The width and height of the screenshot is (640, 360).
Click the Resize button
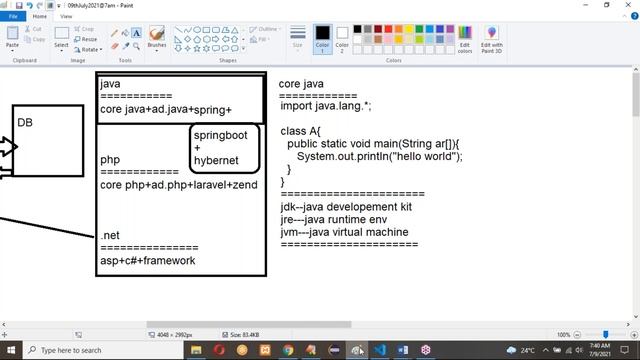(86, 39)
